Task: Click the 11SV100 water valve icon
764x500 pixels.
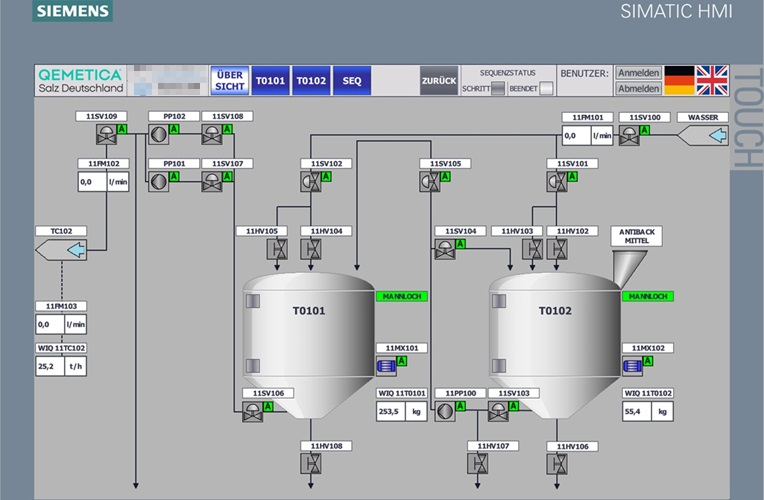Action: coord(629,134)
